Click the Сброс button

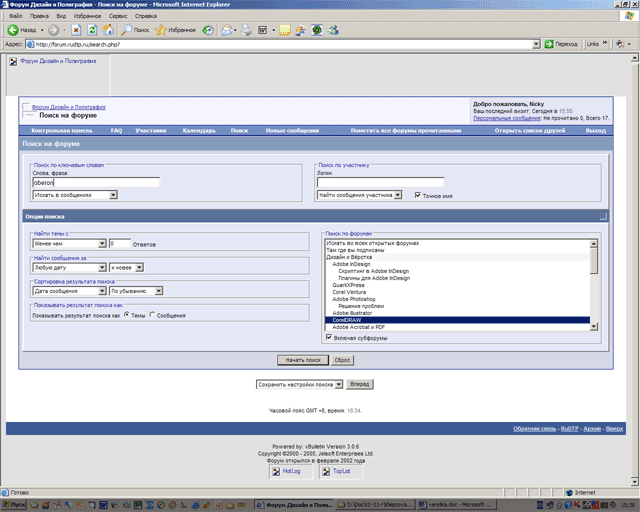click(342, 360)
